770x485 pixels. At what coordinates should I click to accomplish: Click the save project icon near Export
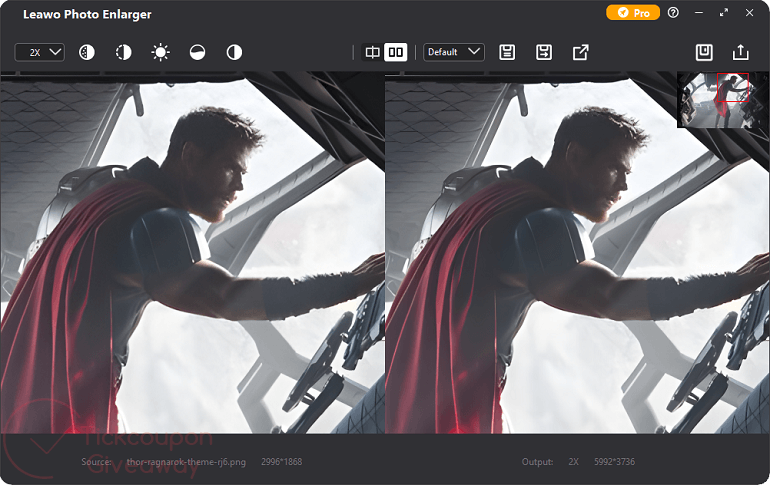pyautogui.click(x=704, y=52)
